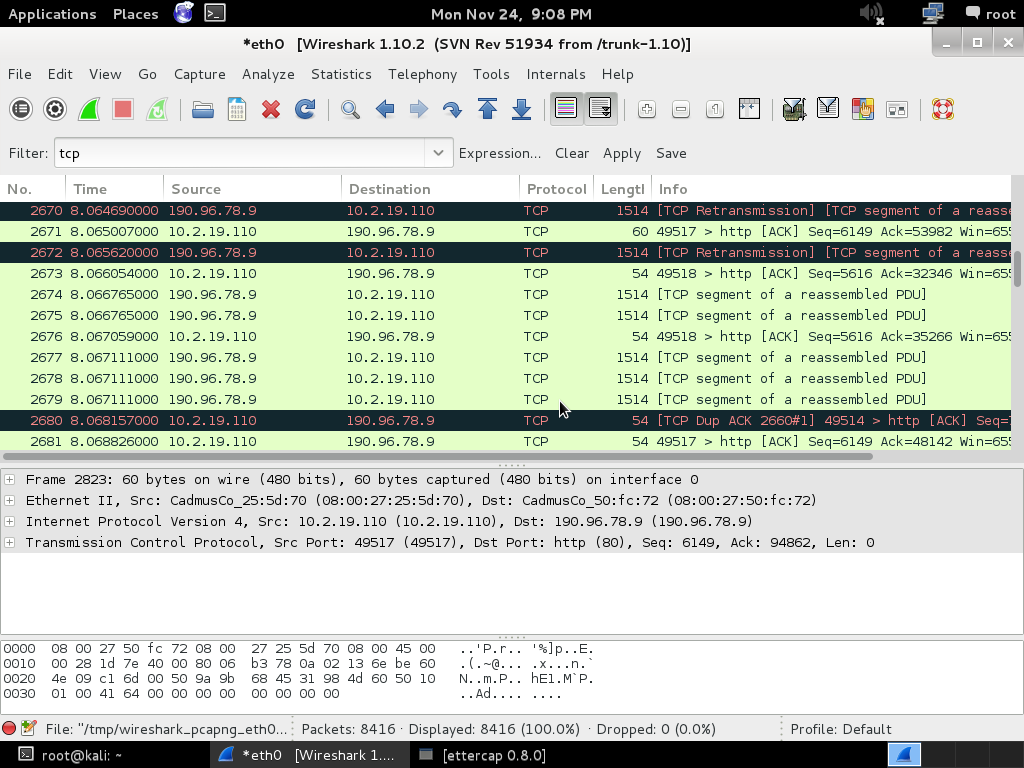Restart the running live capture

pos(157,109)
